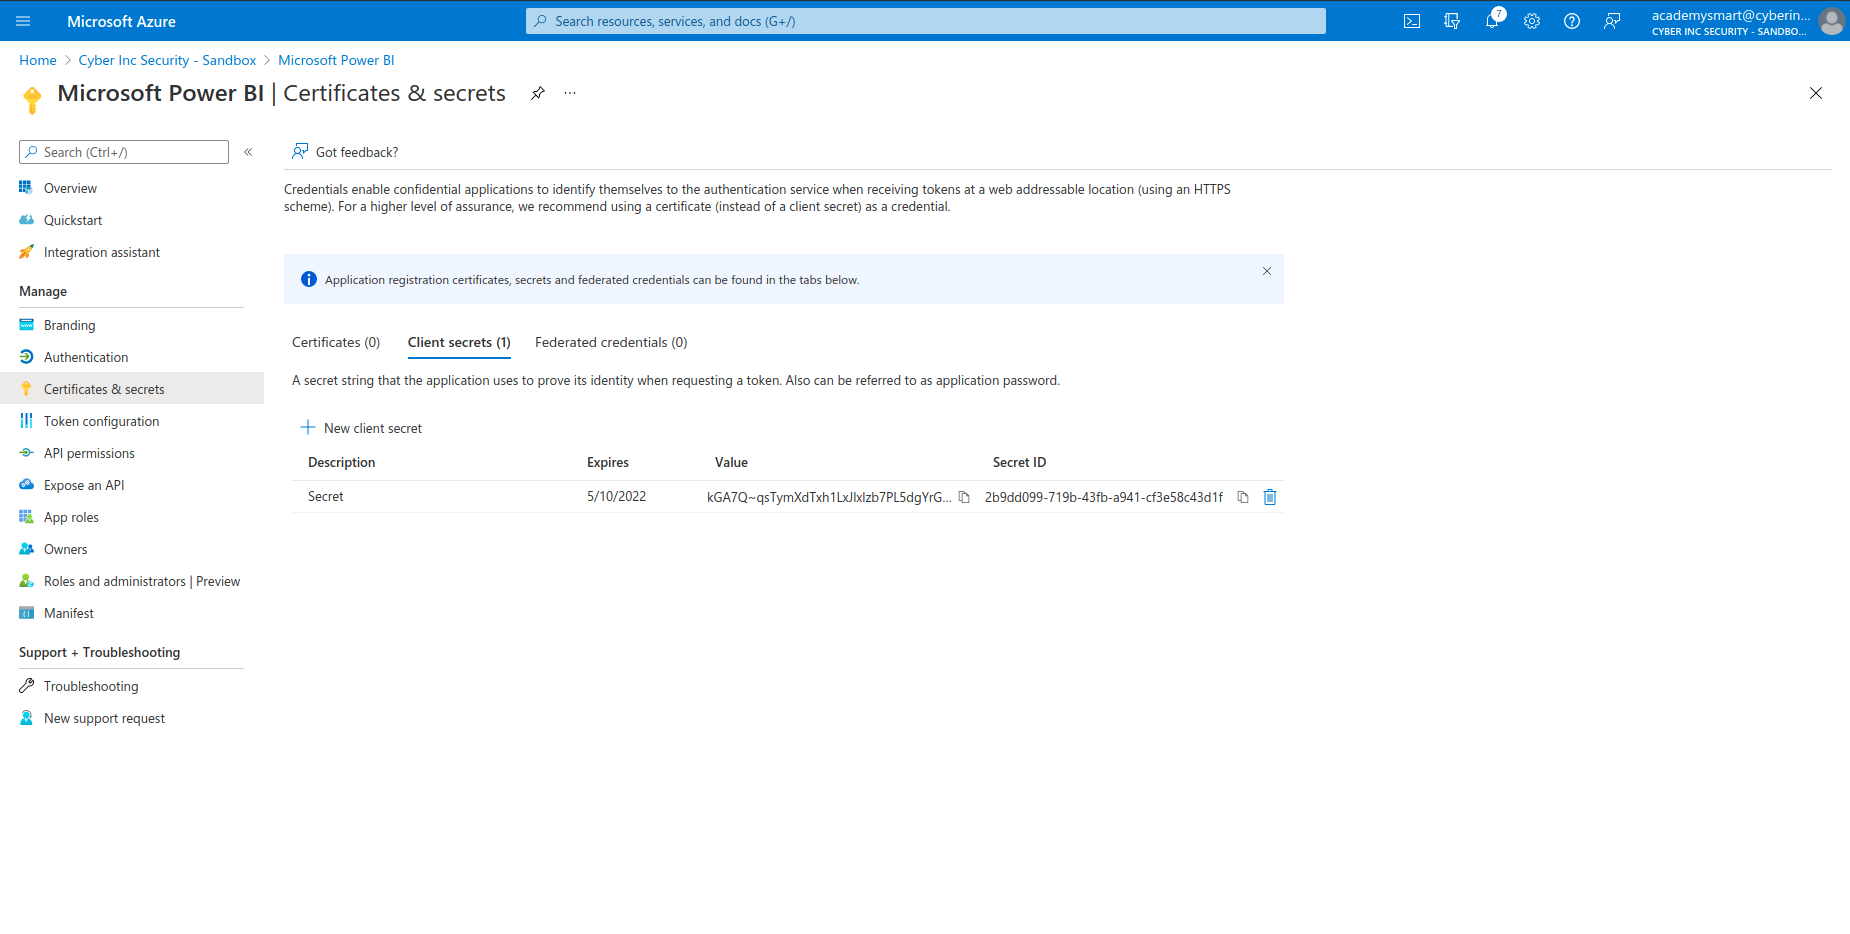Open Directories and subscriptions filter icon
This screenshot has width=1850, height=934.
click(1452, 21)
